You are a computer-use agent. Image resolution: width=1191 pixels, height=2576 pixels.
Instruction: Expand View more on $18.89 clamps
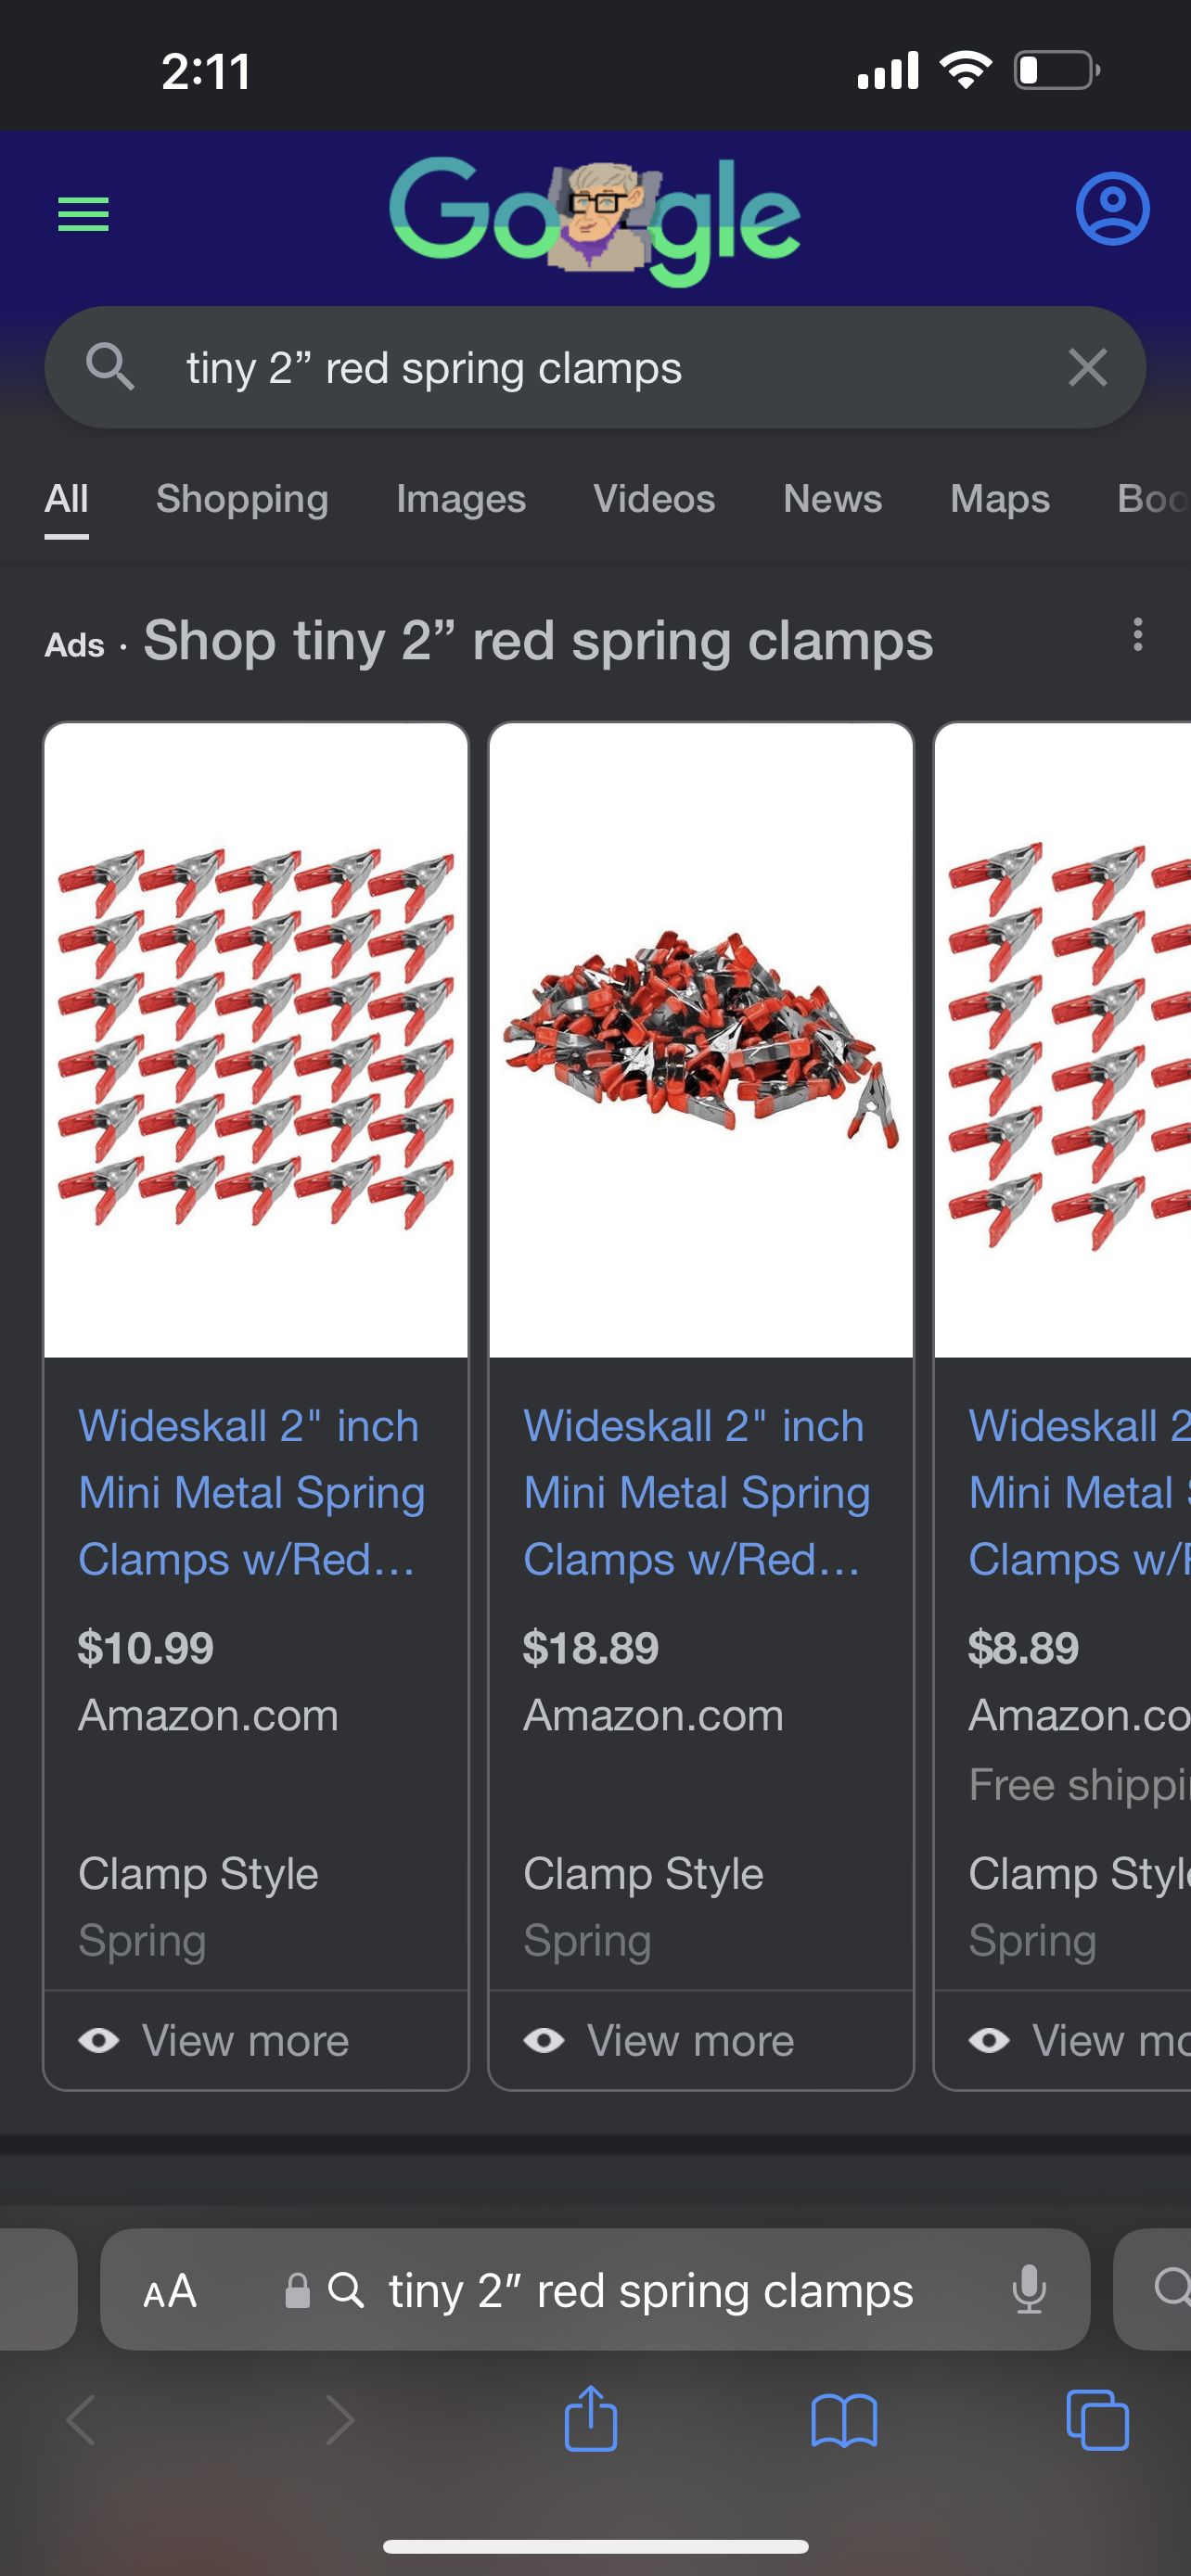(690, 2040)
